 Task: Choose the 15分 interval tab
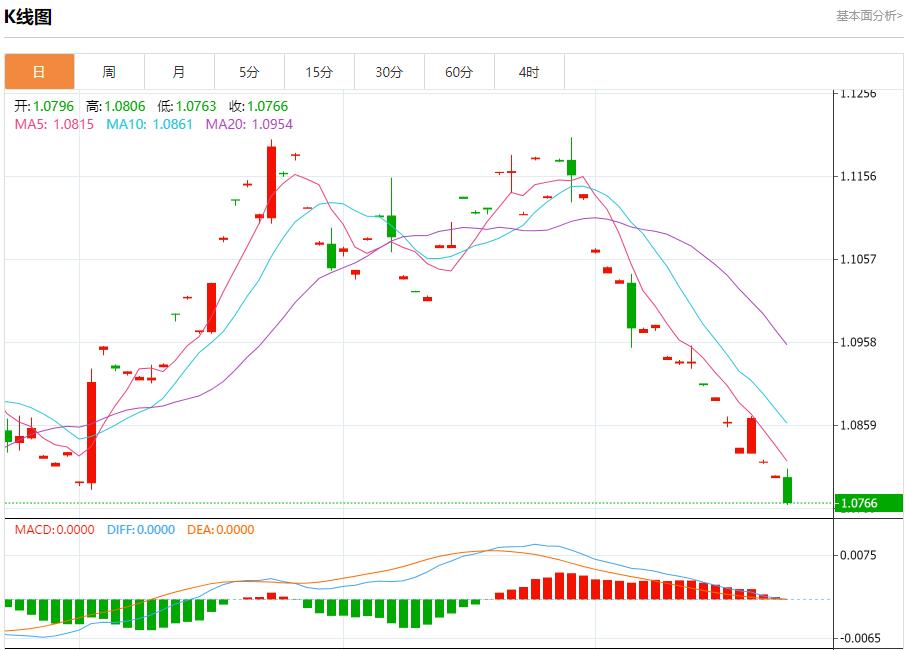tap(319, 72)
